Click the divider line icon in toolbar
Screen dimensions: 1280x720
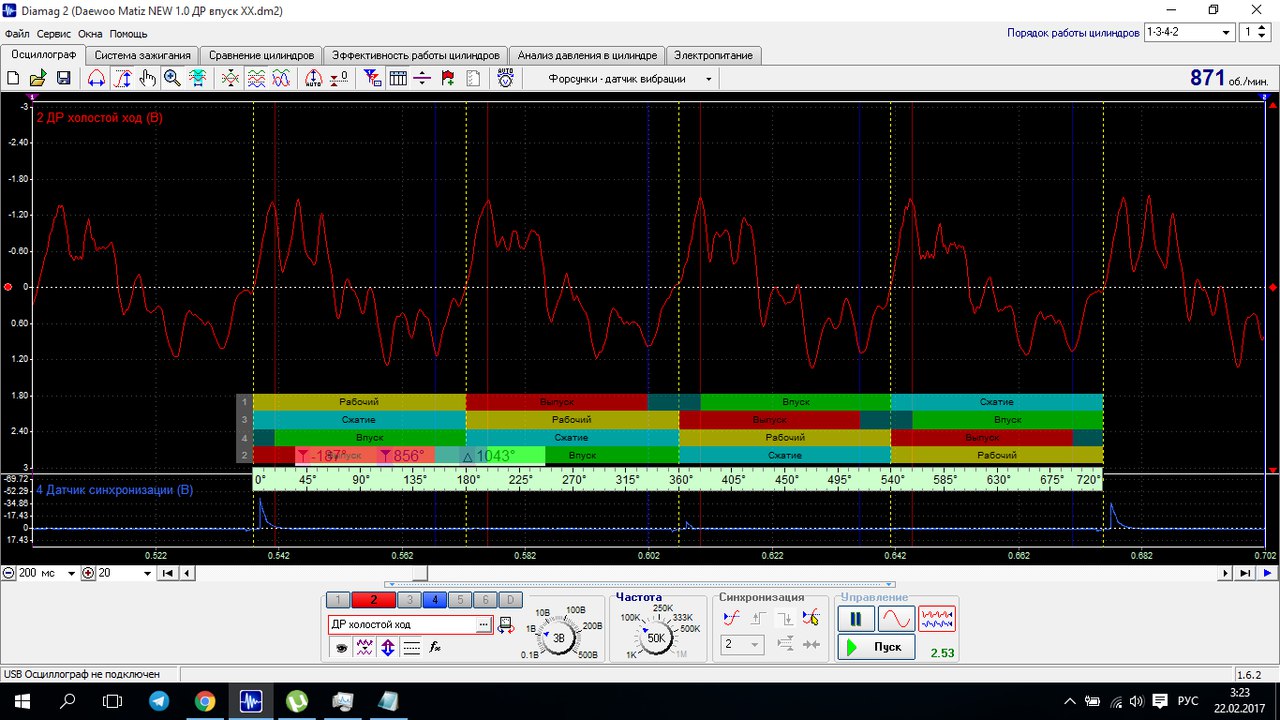tap(422, 78)
